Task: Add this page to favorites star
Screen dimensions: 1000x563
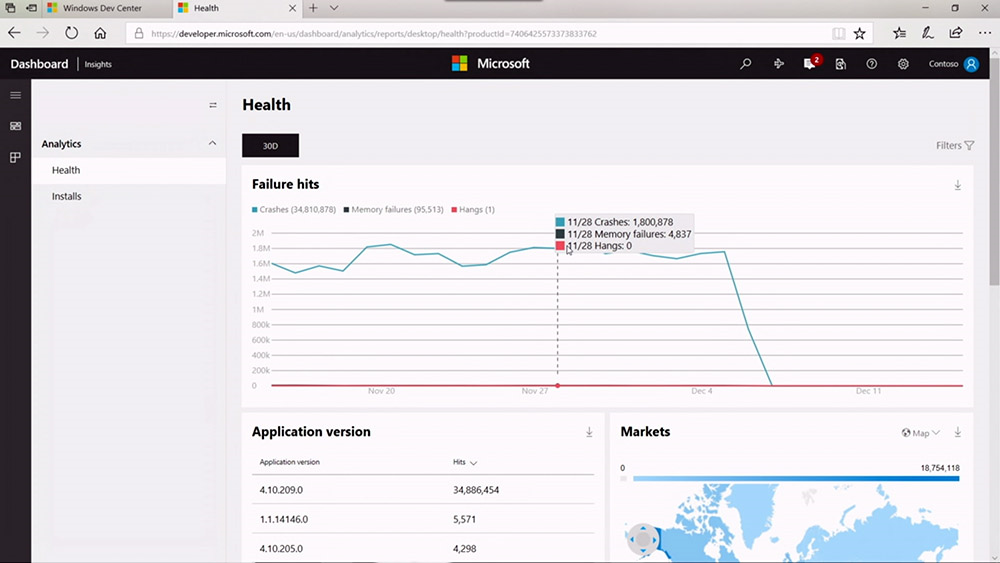Action: pyautogui.click(x=860, y=33)
